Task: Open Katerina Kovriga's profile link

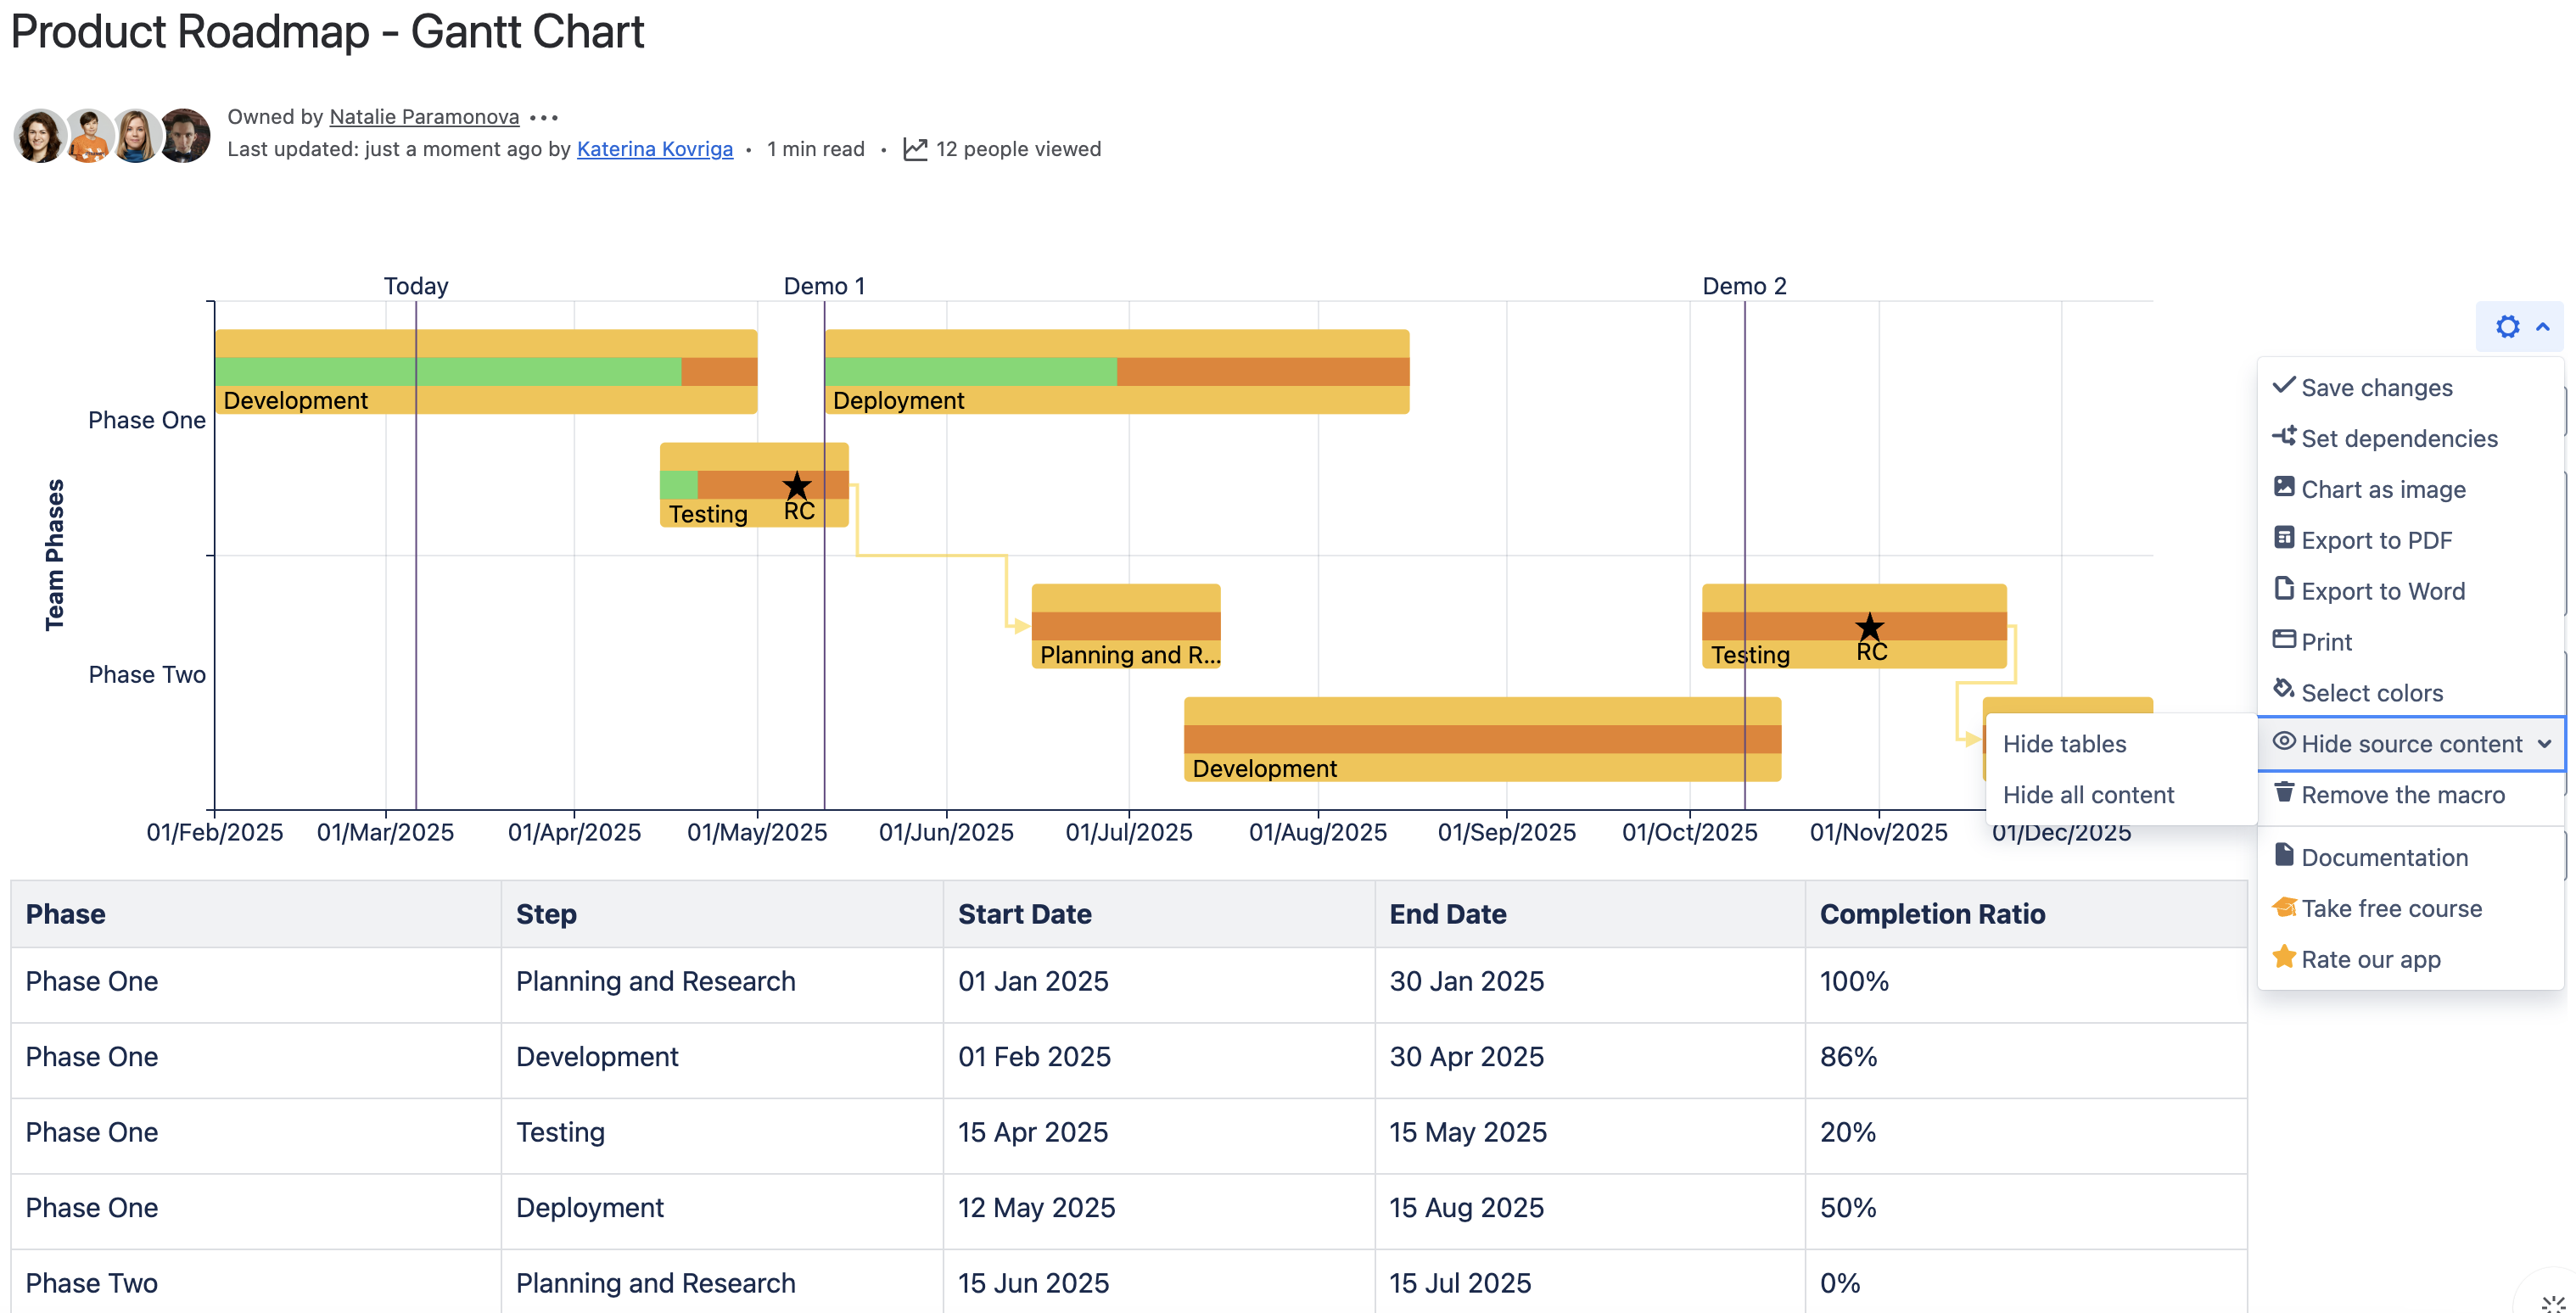Action: coord(654,149)
